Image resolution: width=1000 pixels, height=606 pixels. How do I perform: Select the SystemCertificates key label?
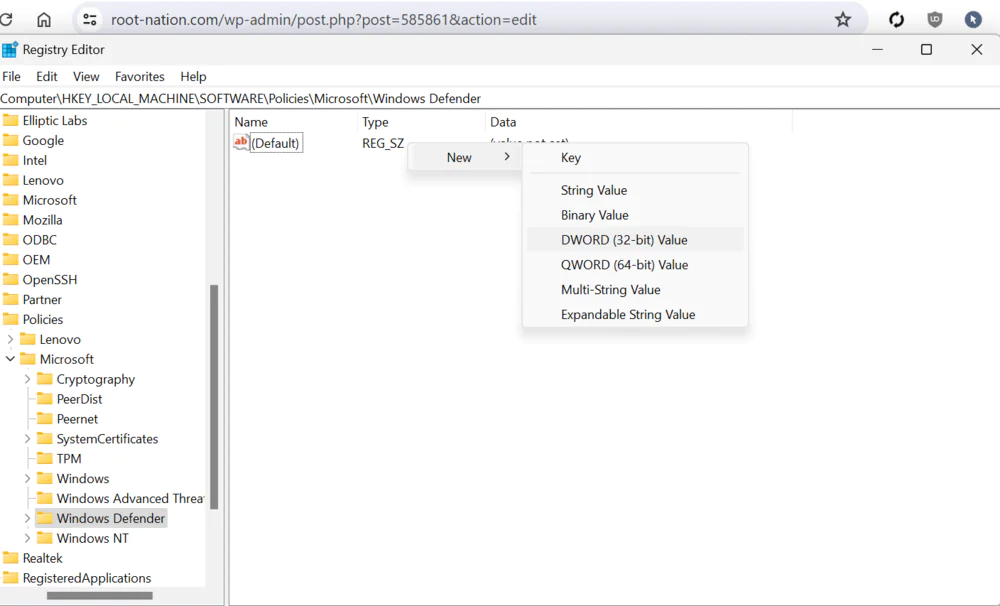[107, 438]
